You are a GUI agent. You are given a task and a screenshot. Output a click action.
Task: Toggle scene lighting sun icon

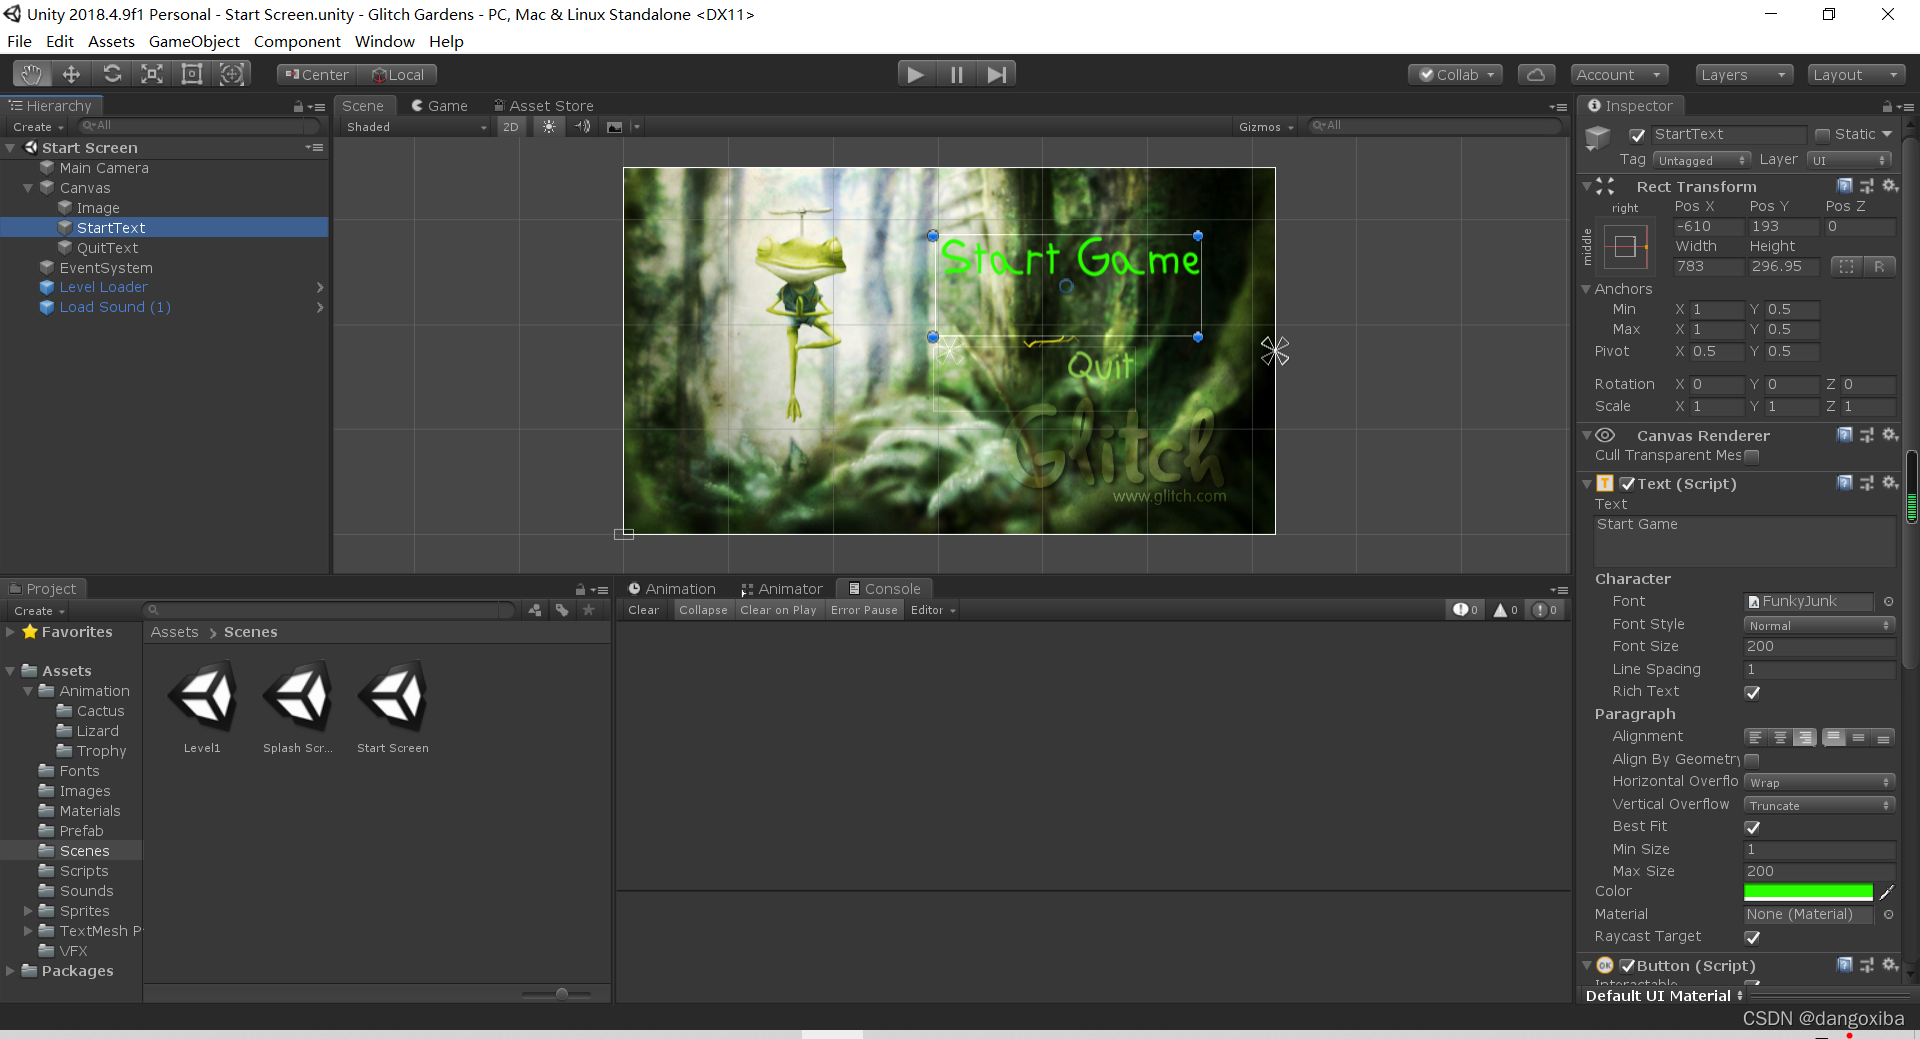(549, 127)
